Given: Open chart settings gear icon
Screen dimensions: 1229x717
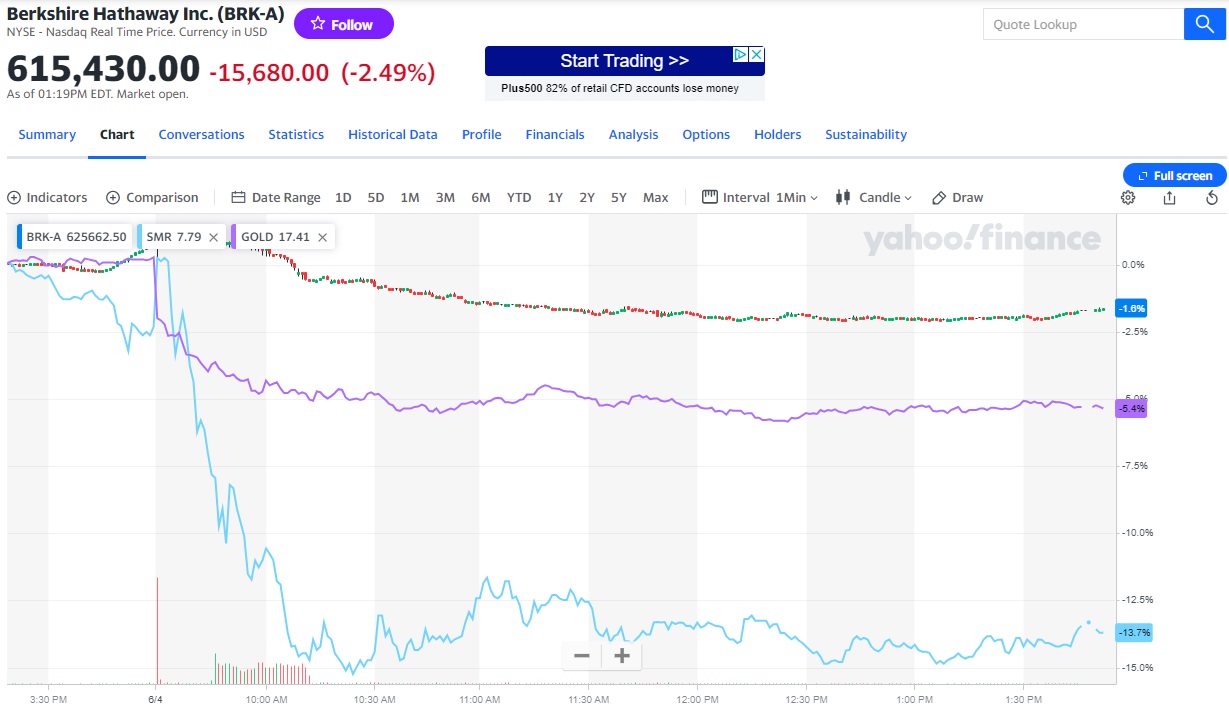Looking at the screenshot, I should coord(1128,197).
